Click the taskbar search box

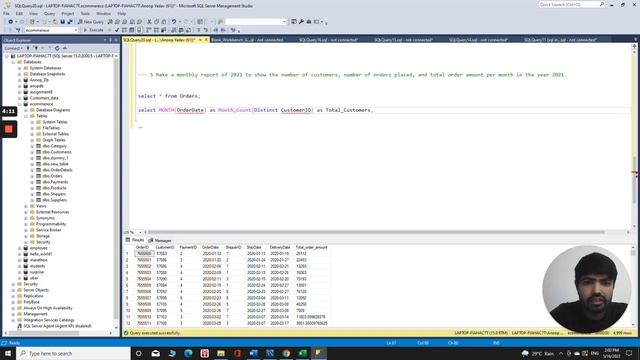pos(73,353)
